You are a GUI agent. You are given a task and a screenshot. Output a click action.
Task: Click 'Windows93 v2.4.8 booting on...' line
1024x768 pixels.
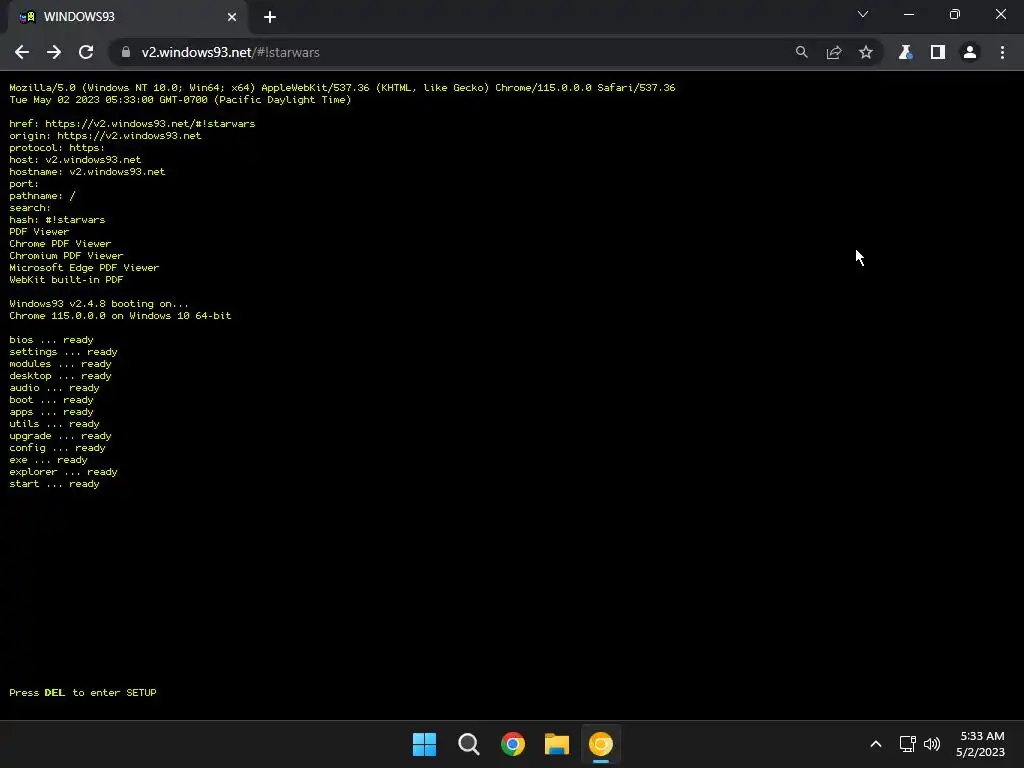99,304
